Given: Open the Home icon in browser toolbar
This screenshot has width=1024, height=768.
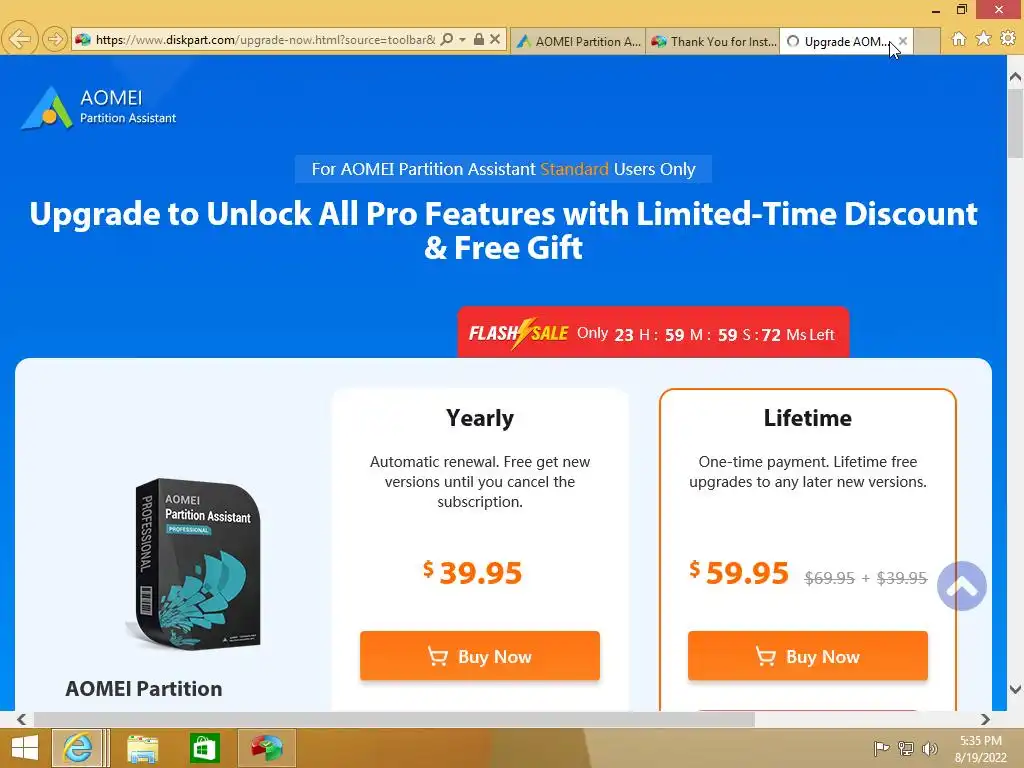Looking at the screenshot, I should 958,39.
